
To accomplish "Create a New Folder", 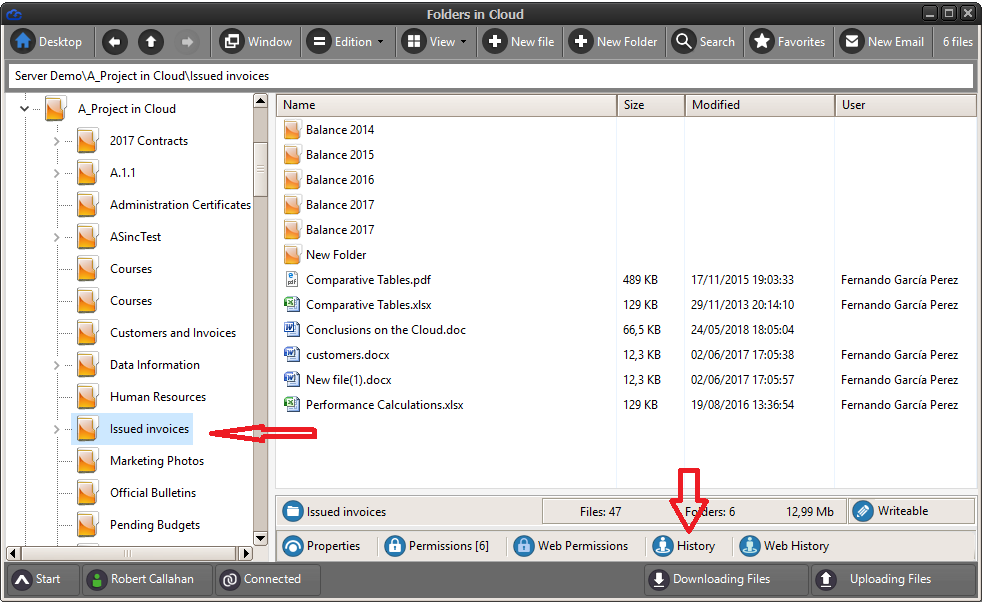I will [x=614, y=42].
